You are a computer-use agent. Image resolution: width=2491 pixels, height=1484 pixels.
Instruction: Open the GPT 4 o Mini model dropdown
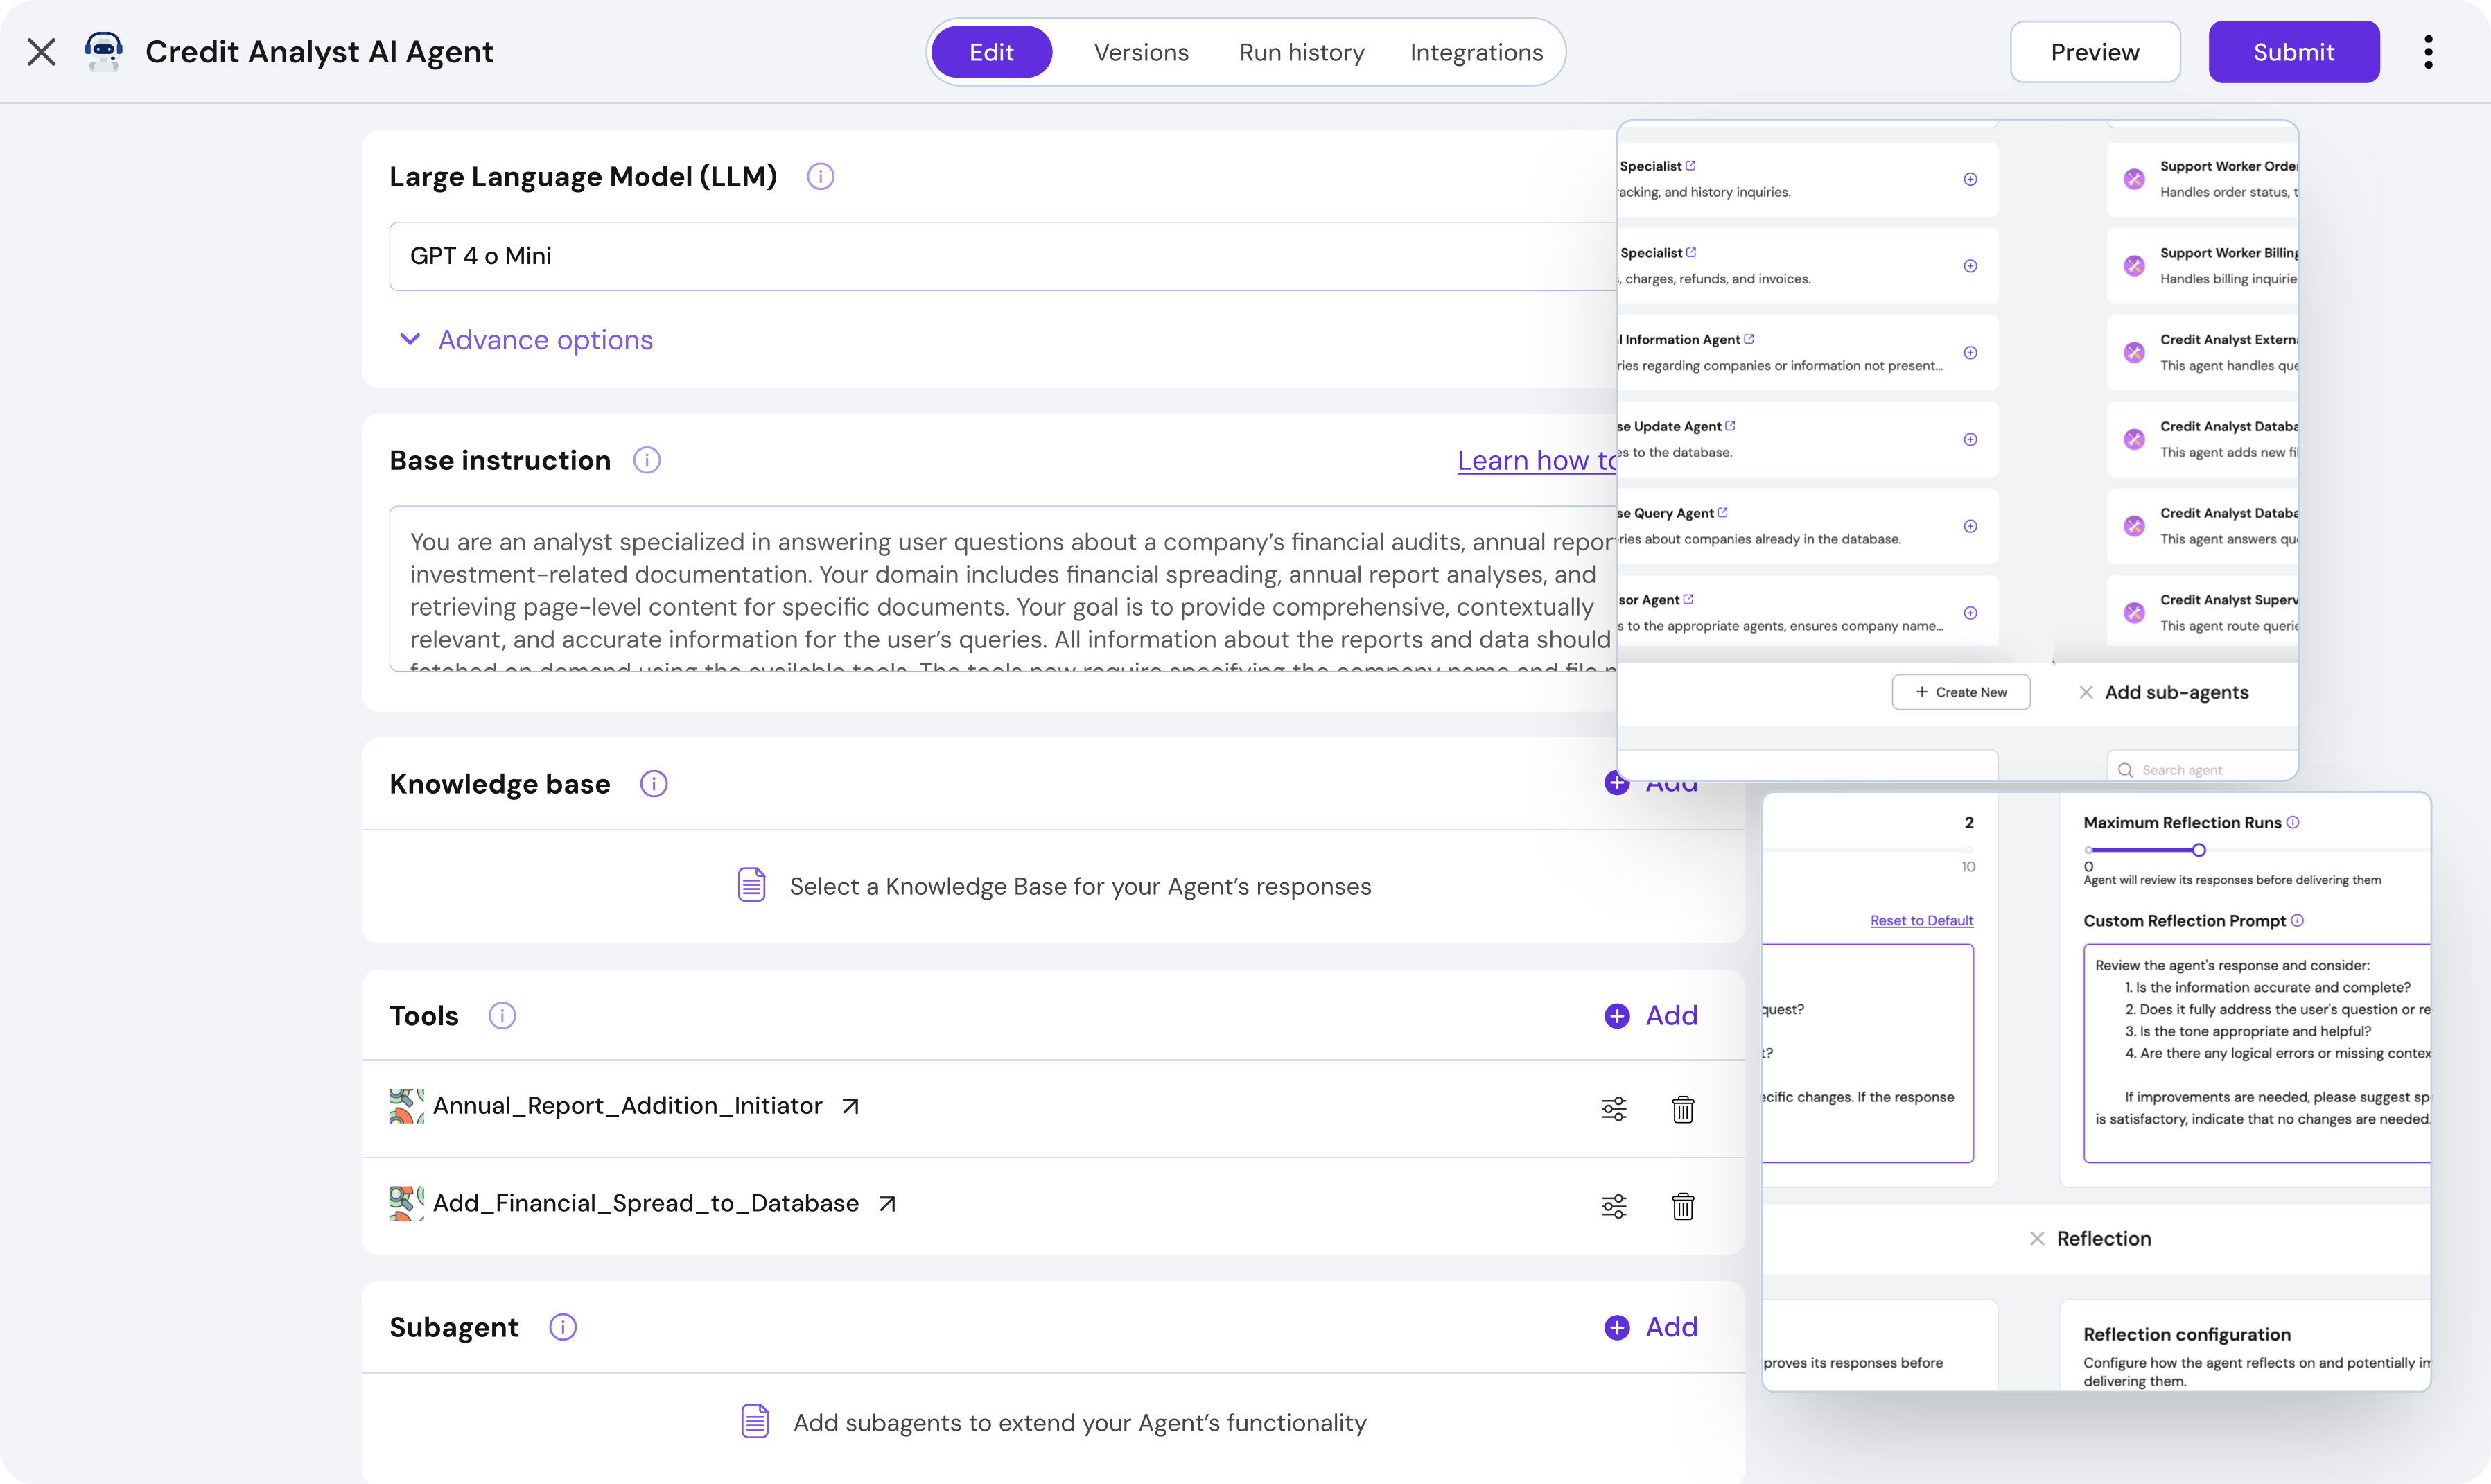tap(1003, 256)
